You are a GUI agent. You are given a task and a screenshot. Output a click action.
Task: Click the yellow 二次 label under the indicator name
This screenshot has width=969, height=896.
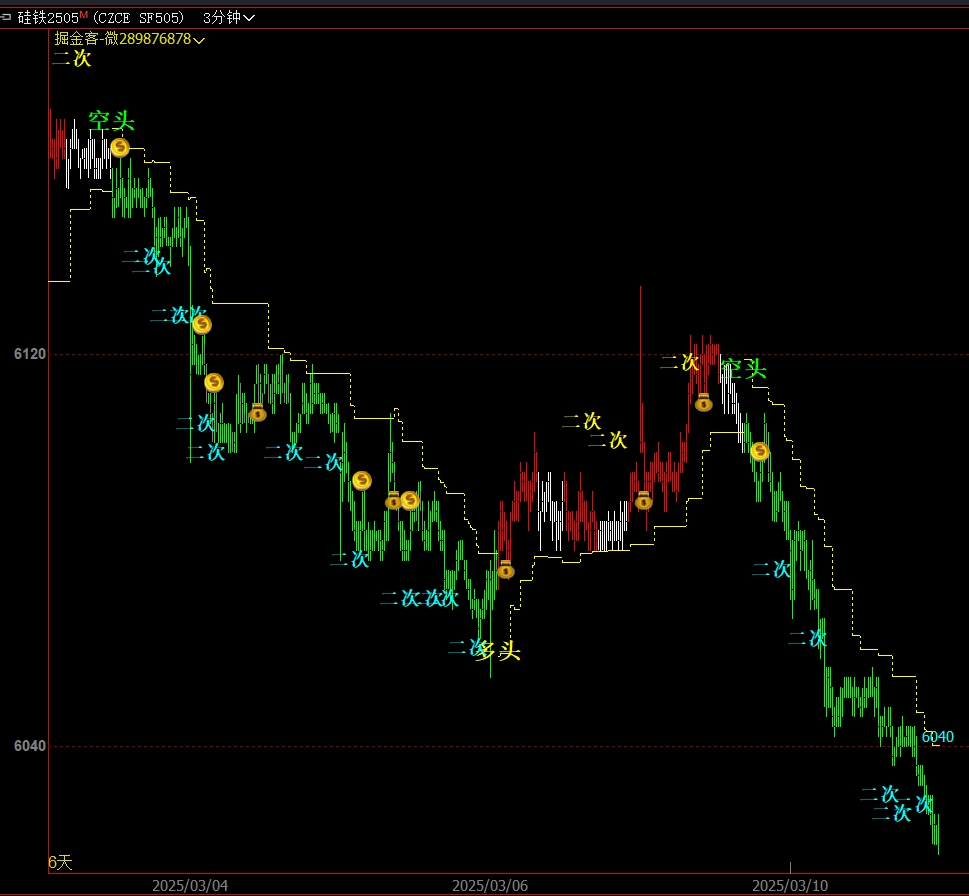71,59
